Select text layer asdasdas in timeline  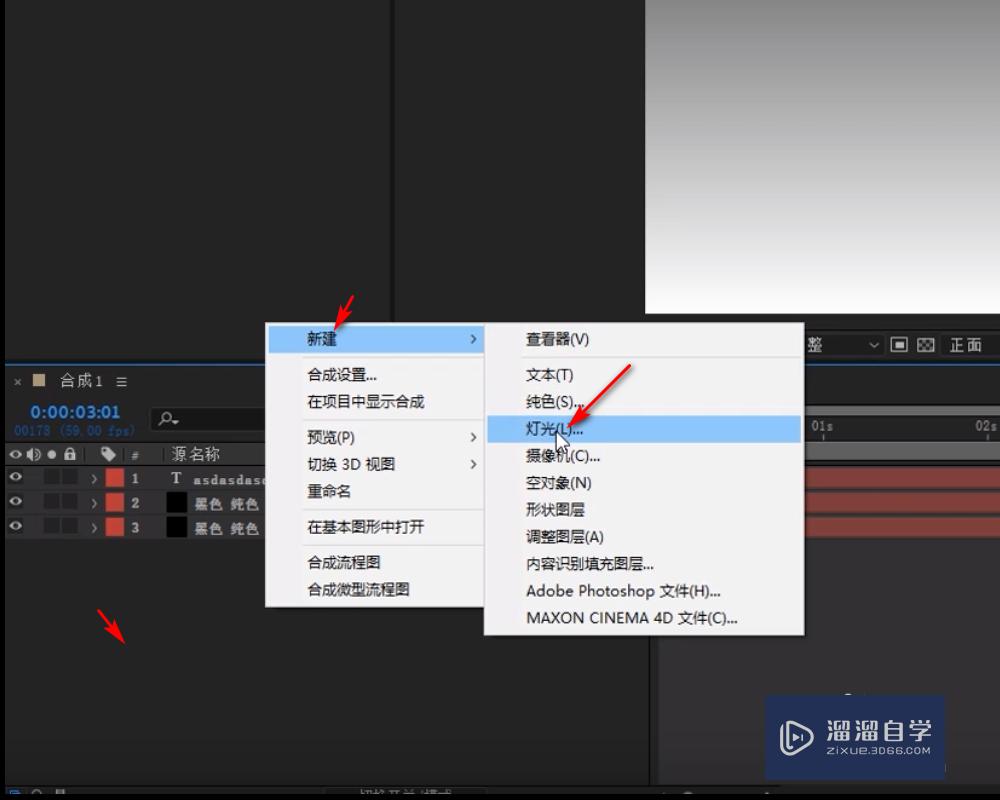(x=228, y=479)
